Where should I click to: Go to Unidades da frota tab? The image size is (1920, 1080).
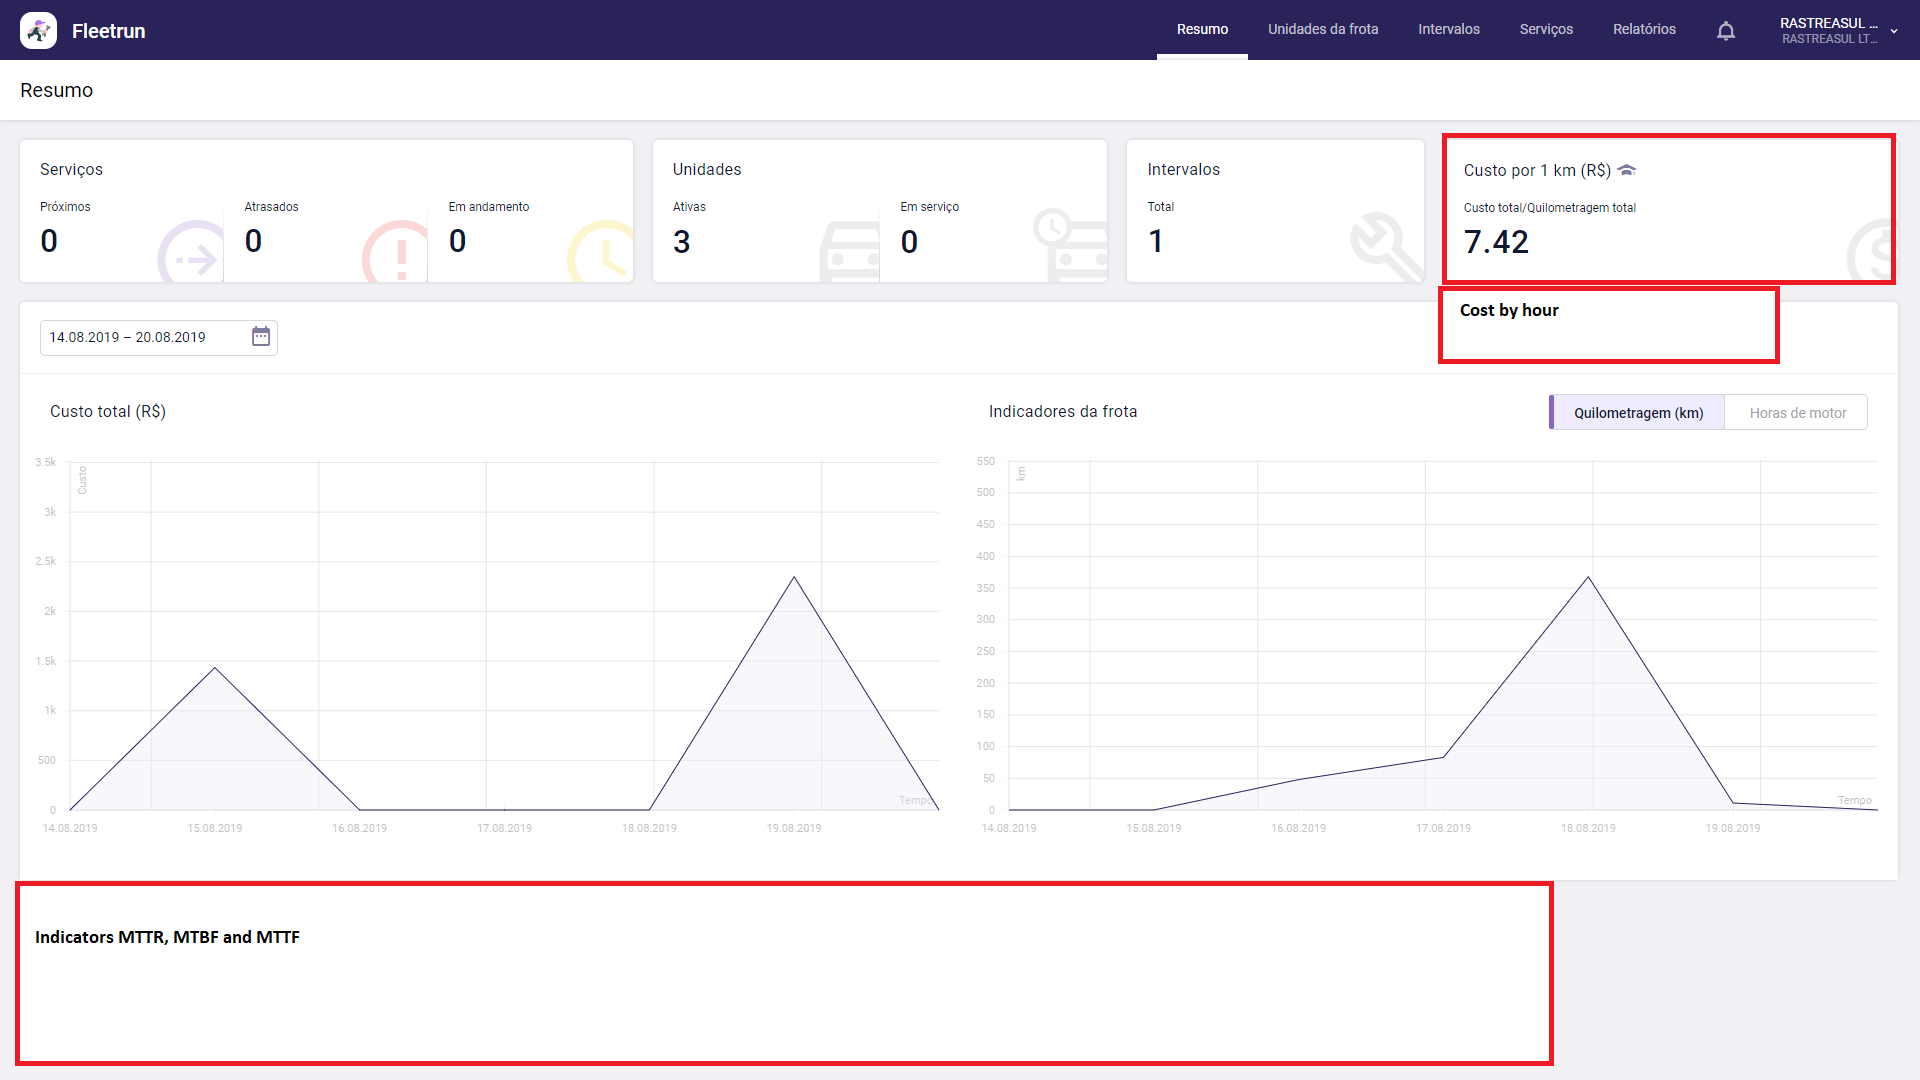(x=1322, y=29)
